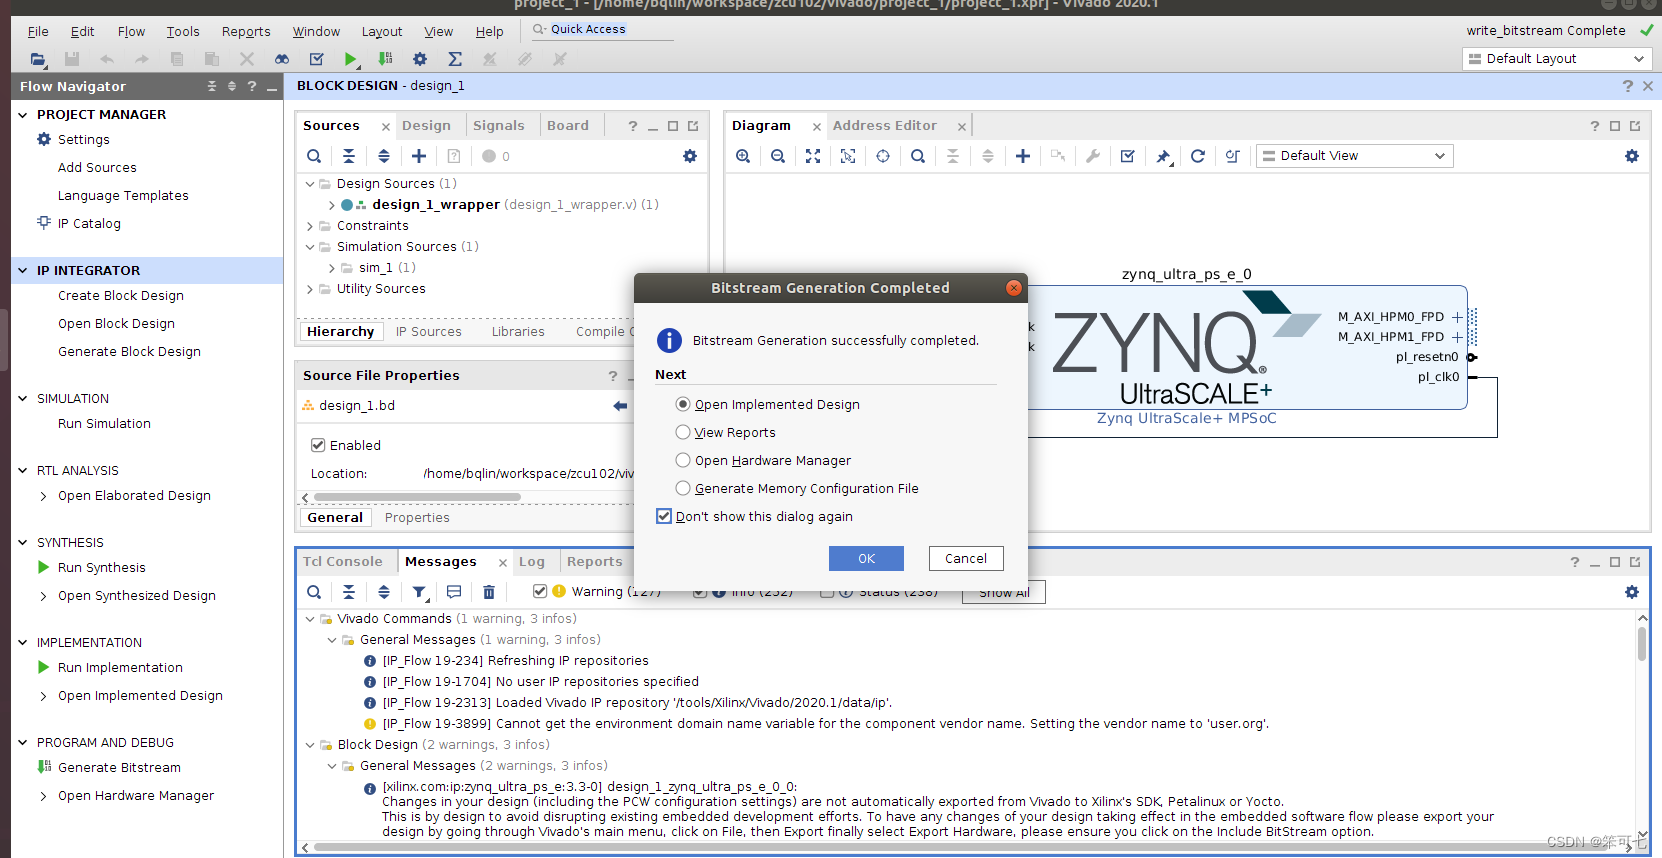Expand the Utility Sources folder

pyautogui.click(x=310, y=289)
